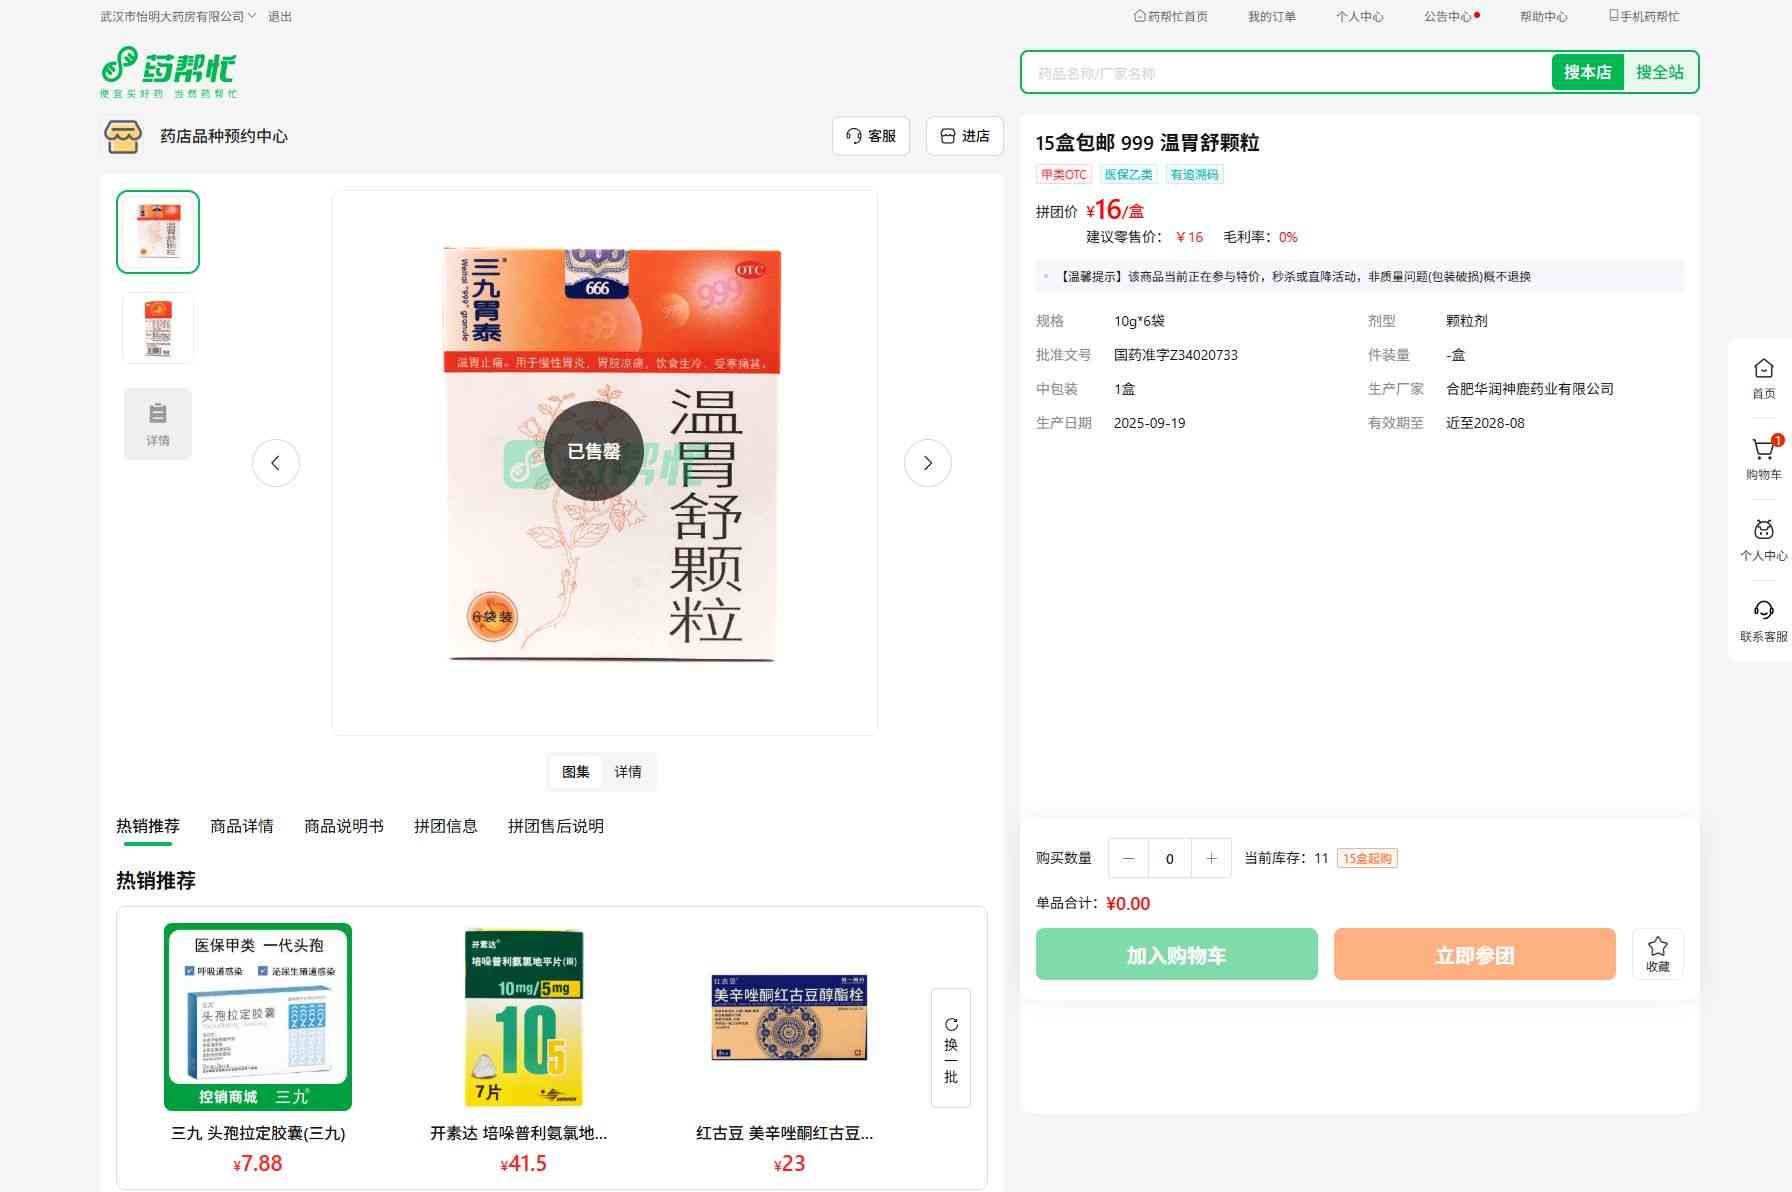Decrease purchase quantity with minus button
1792x1192 pixels.
pyautogui.click(x=1128, y=858)
